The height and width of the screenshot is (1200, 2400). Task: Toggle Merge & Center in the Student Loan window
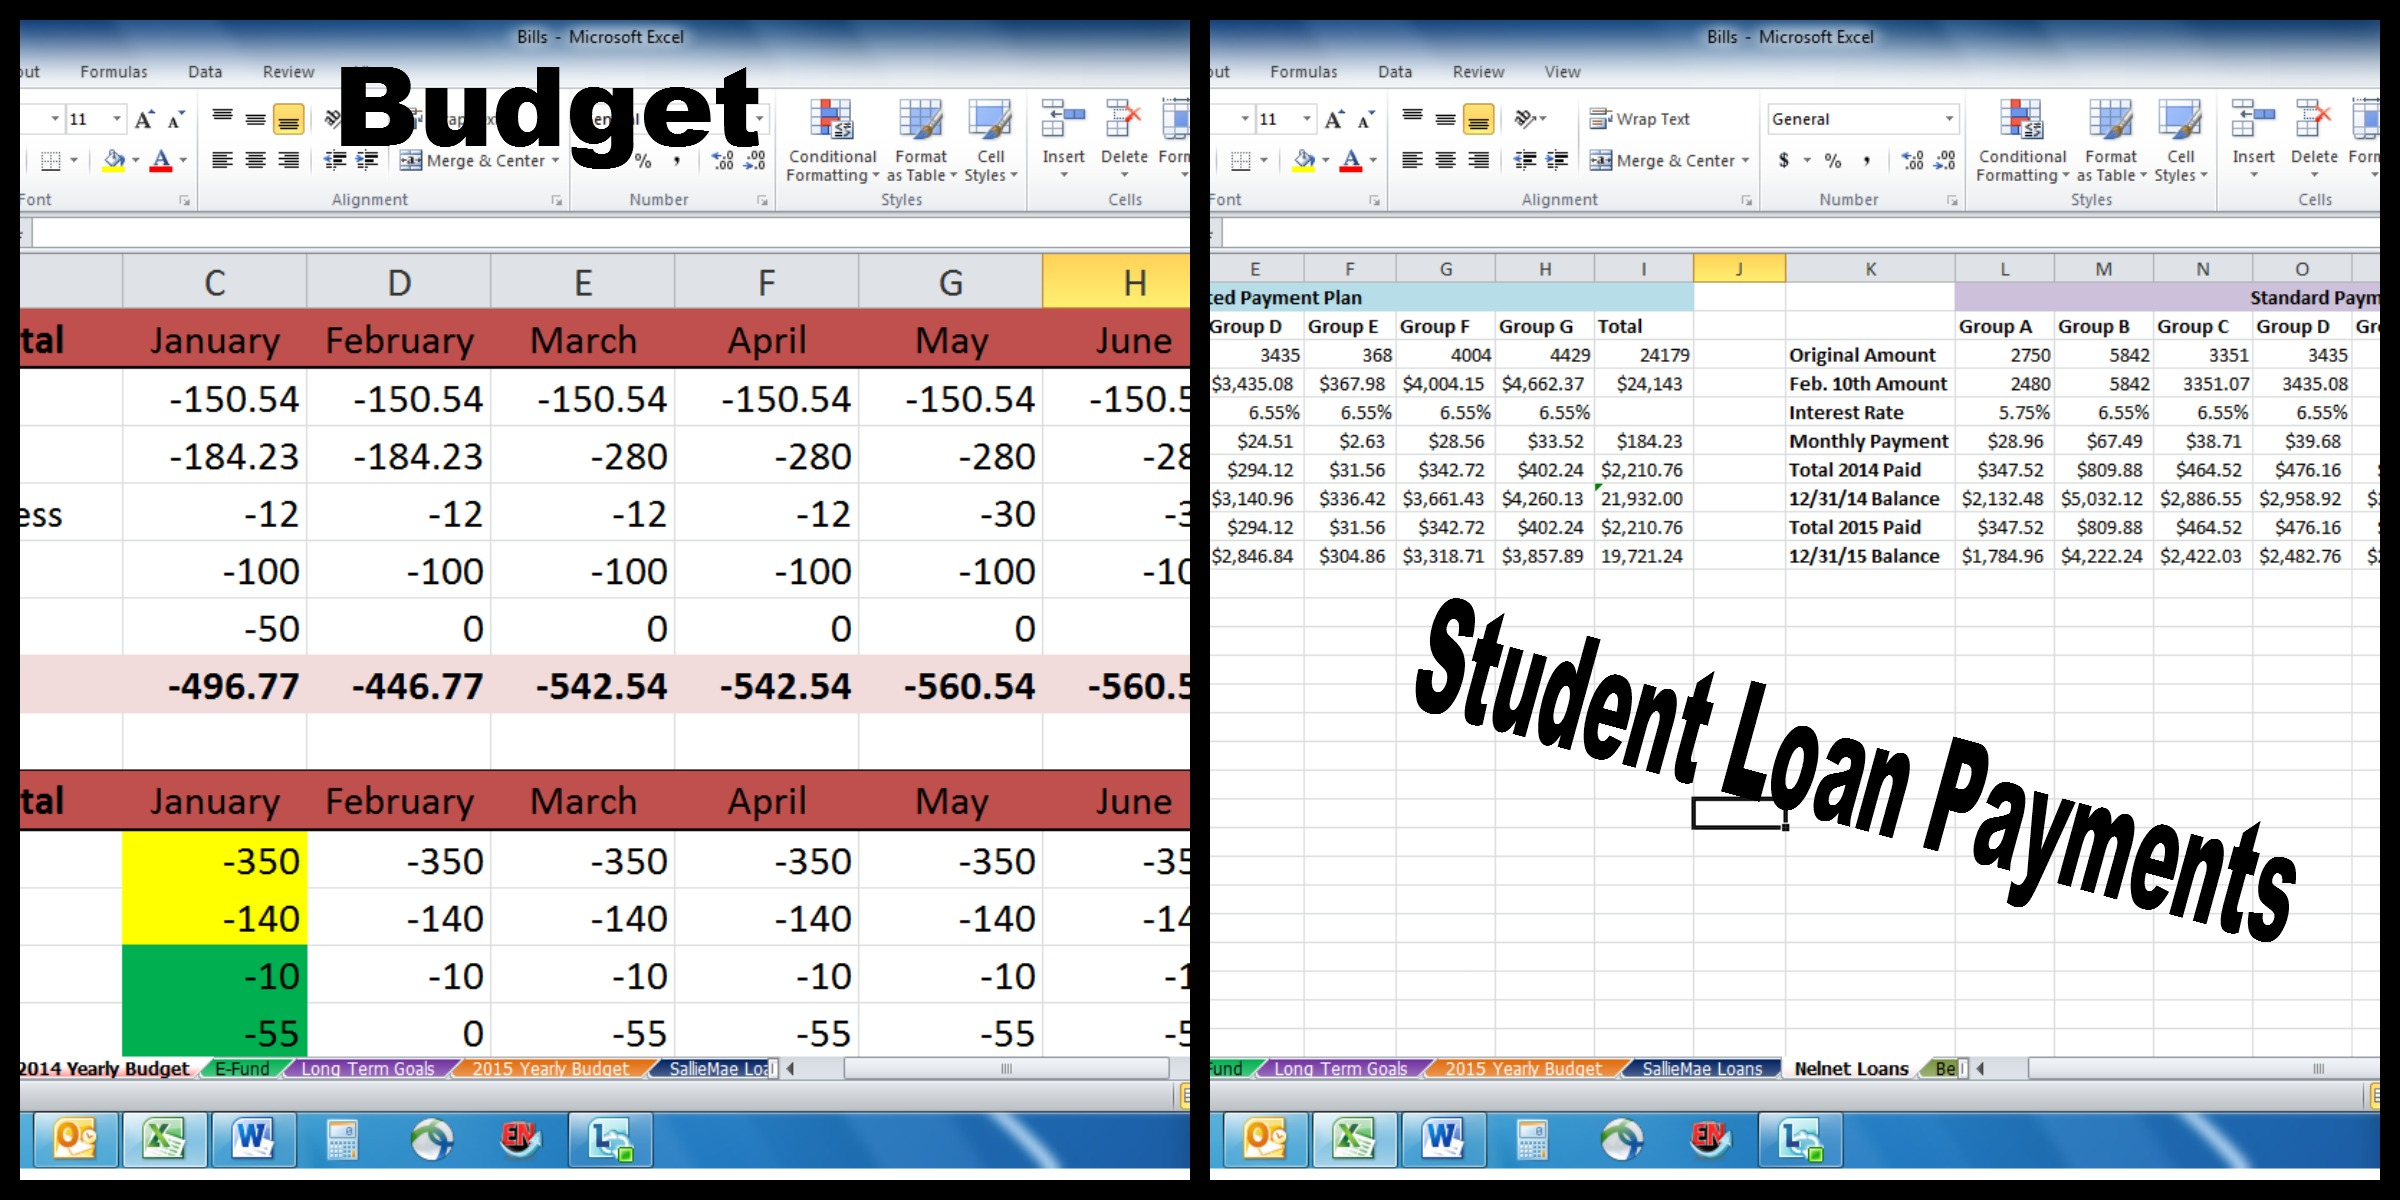pyautogui.click(x=1663, y=160)
